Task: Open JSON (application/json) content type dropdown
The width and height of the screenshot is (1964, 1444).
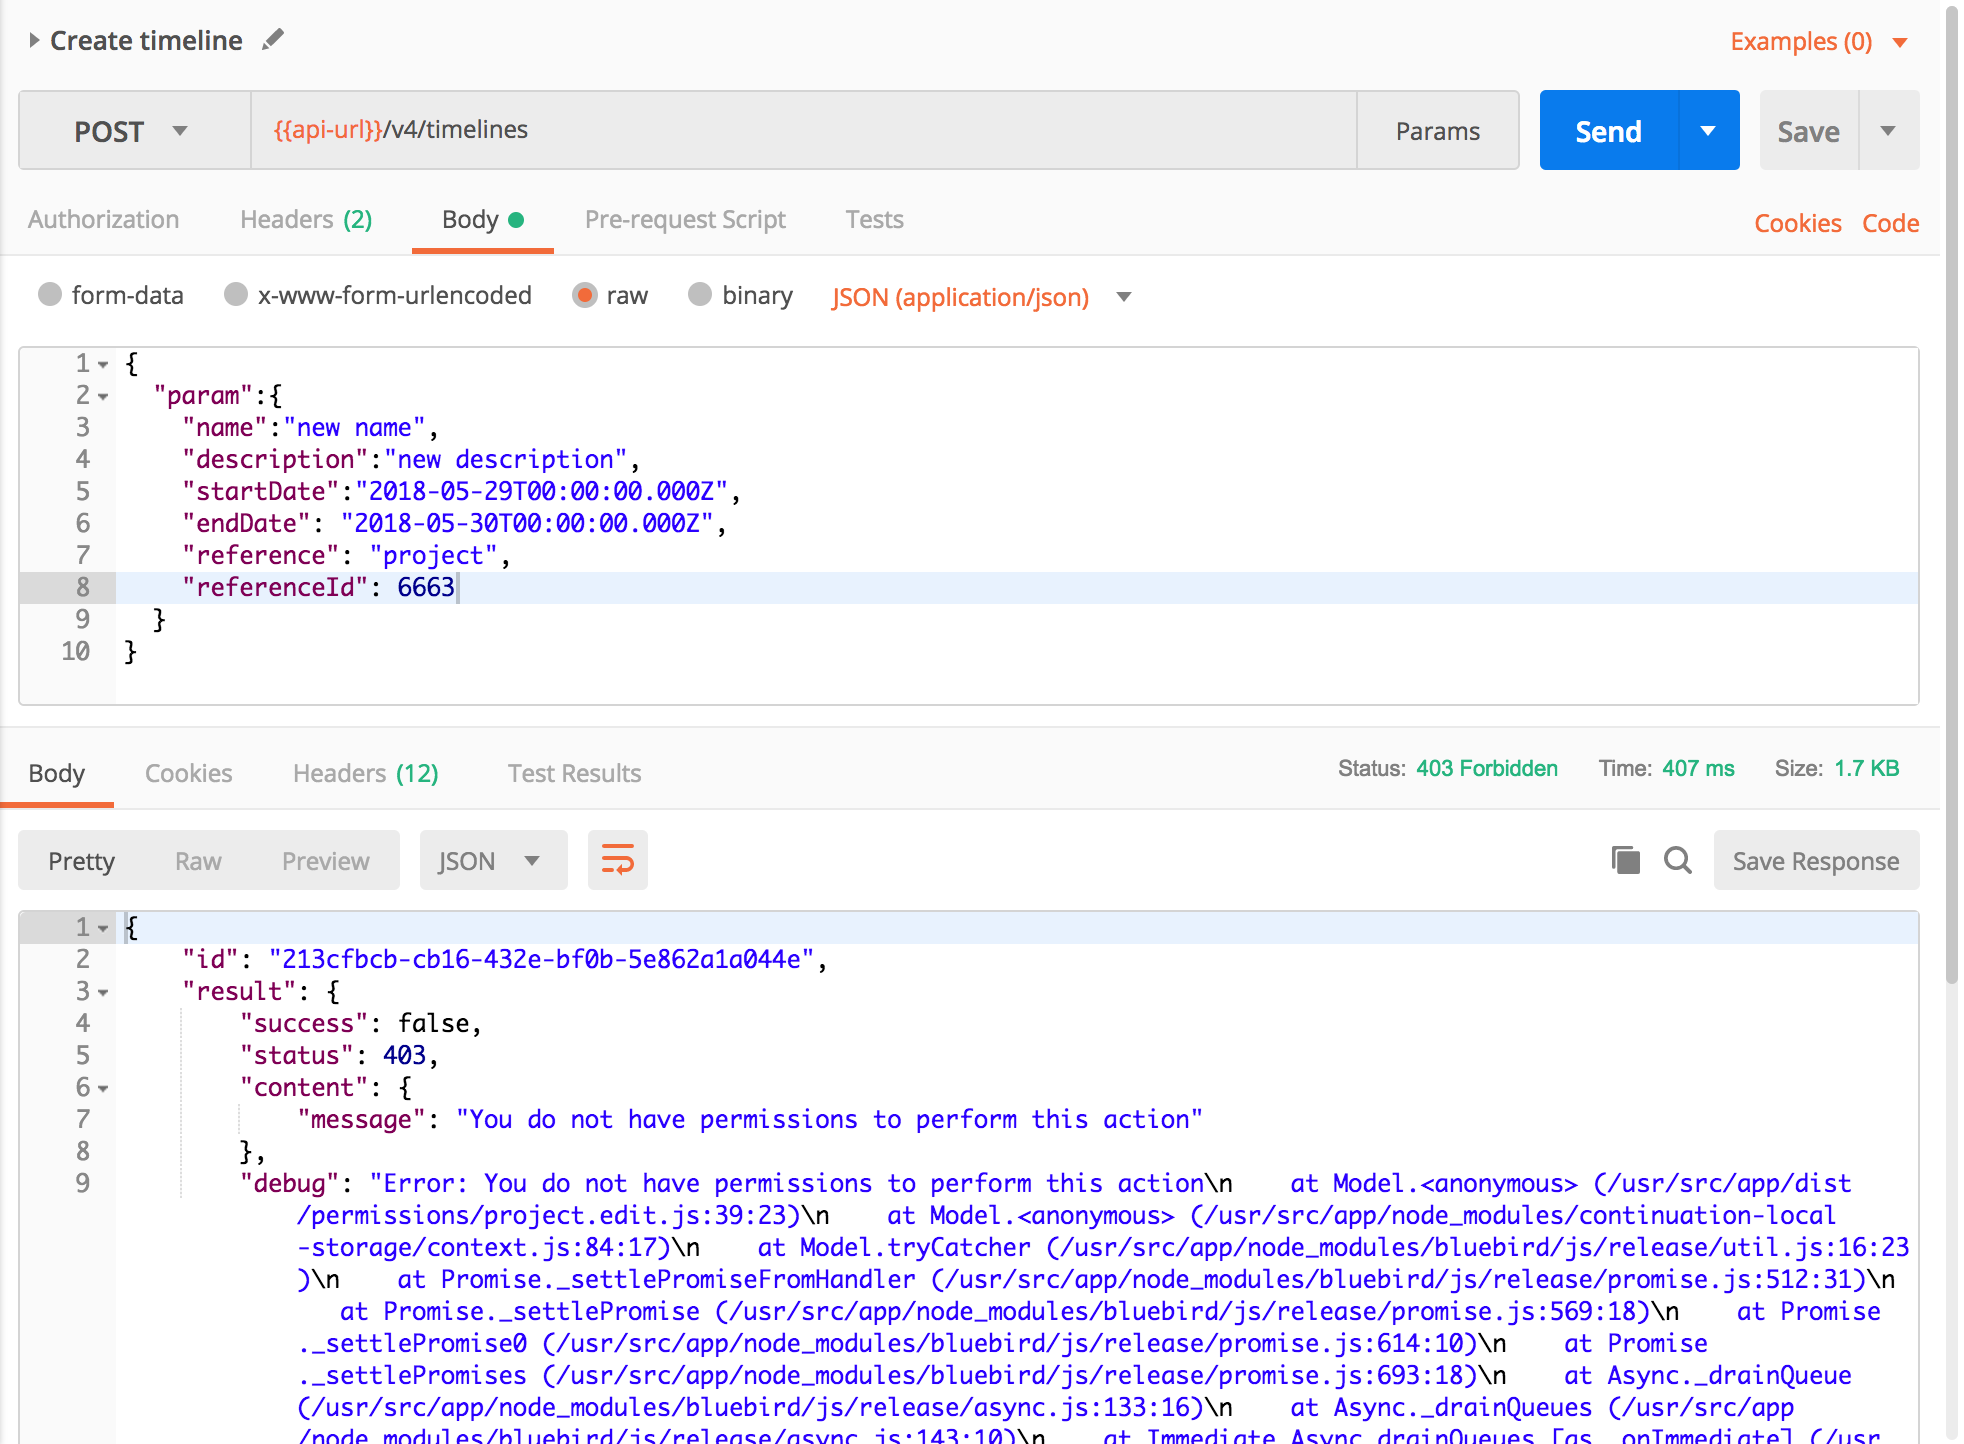Action: tap(1123, 297)
